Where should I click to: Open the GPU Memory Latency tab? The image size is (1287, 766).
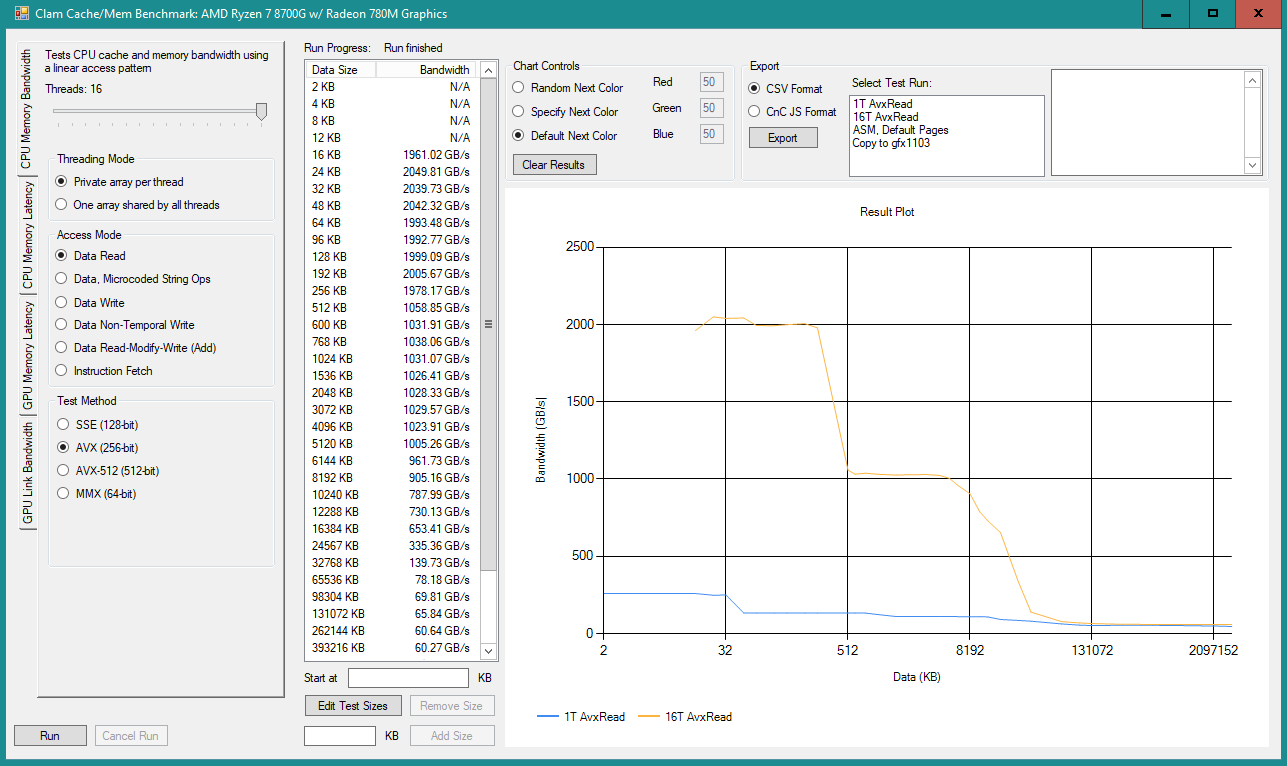(28, 357)
